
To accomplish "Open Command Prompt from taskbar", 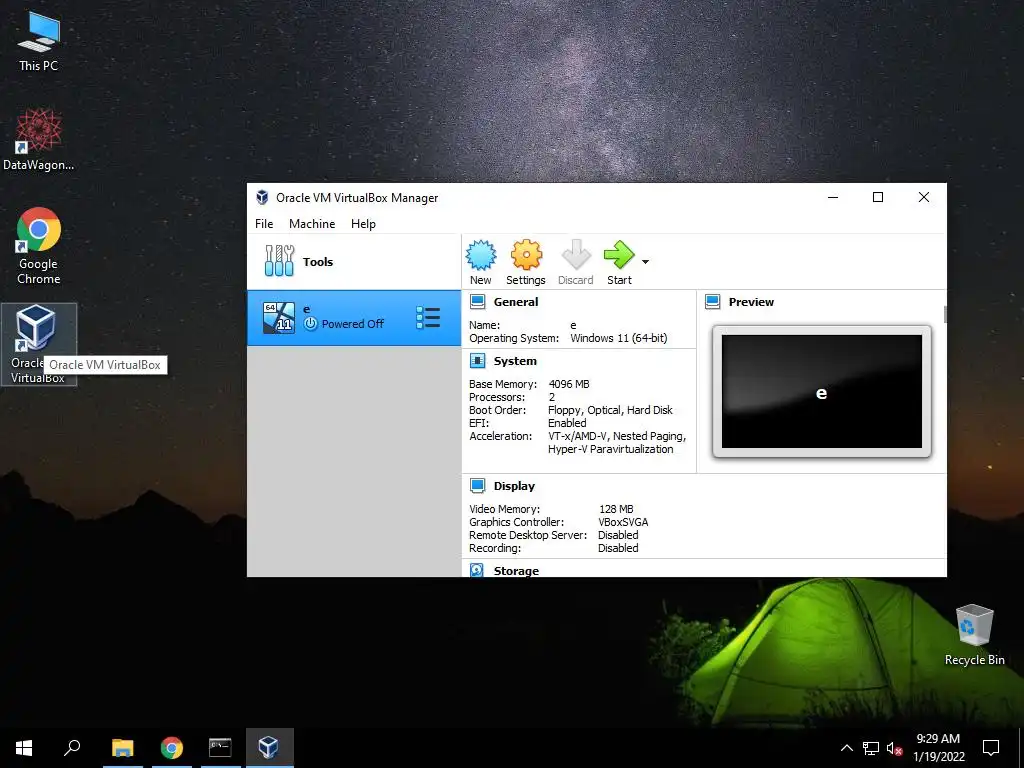I will (220, 748).
